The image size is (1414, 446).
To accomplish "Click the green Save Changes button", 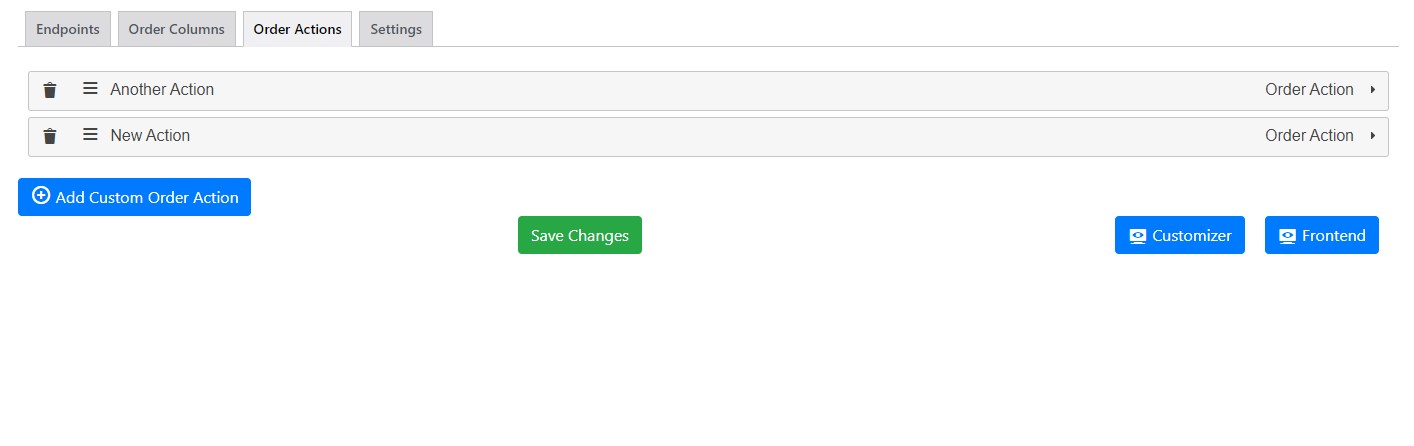I will (x=580, y=235).
